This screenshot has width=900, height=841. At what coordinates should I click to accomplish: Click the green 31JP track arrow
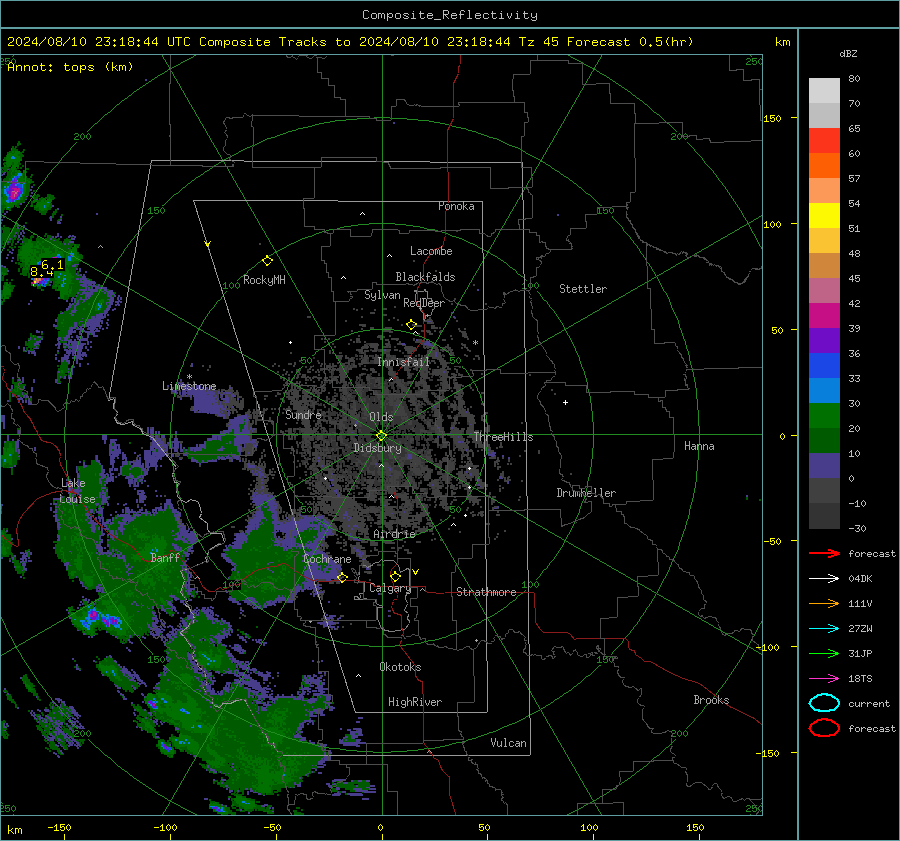[824, 653]
